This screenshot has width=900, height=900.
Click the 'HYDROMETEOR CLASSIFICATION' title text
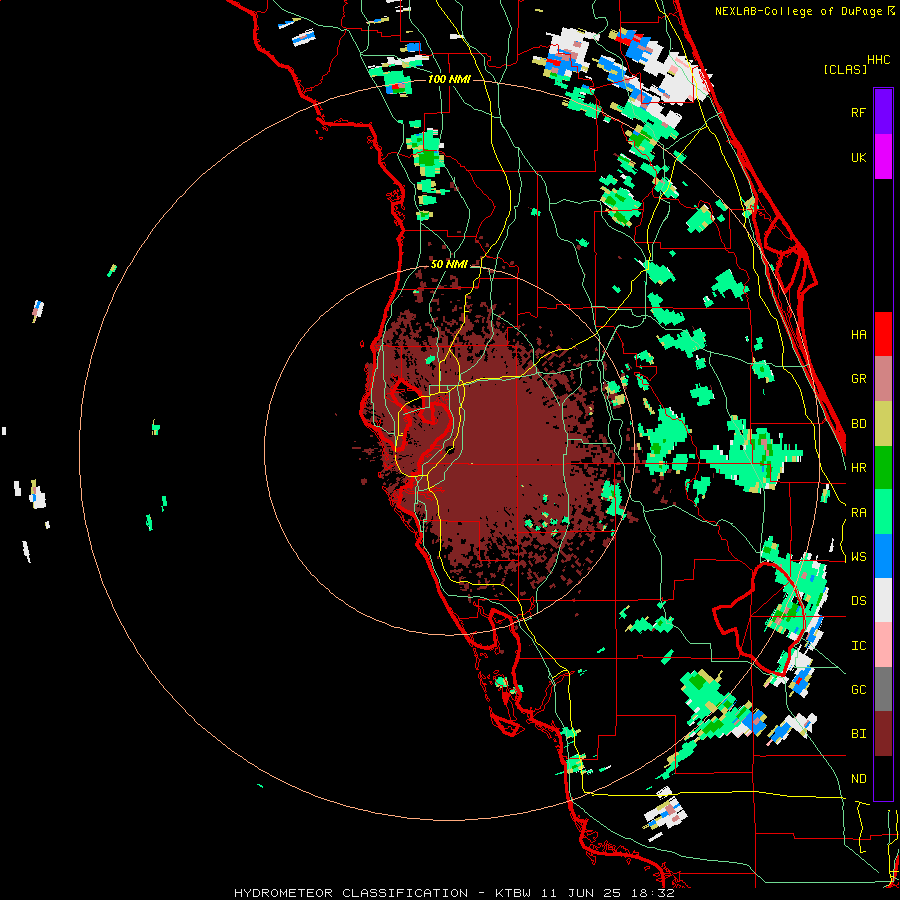click(351, 893)
